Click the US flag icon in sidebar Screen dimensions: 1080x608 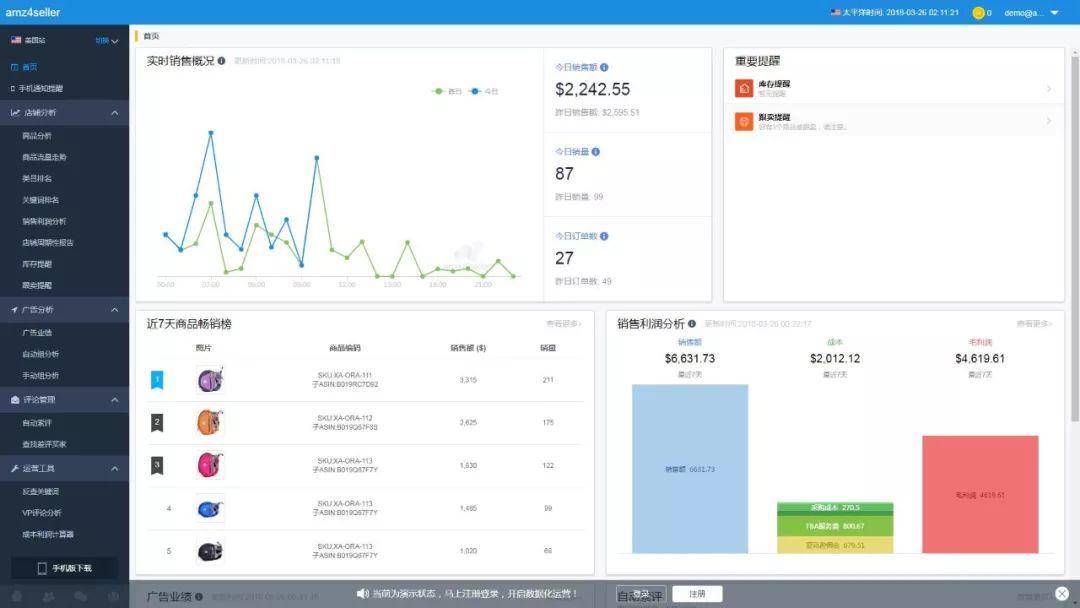pyautogui.click(x=16, y=40)
